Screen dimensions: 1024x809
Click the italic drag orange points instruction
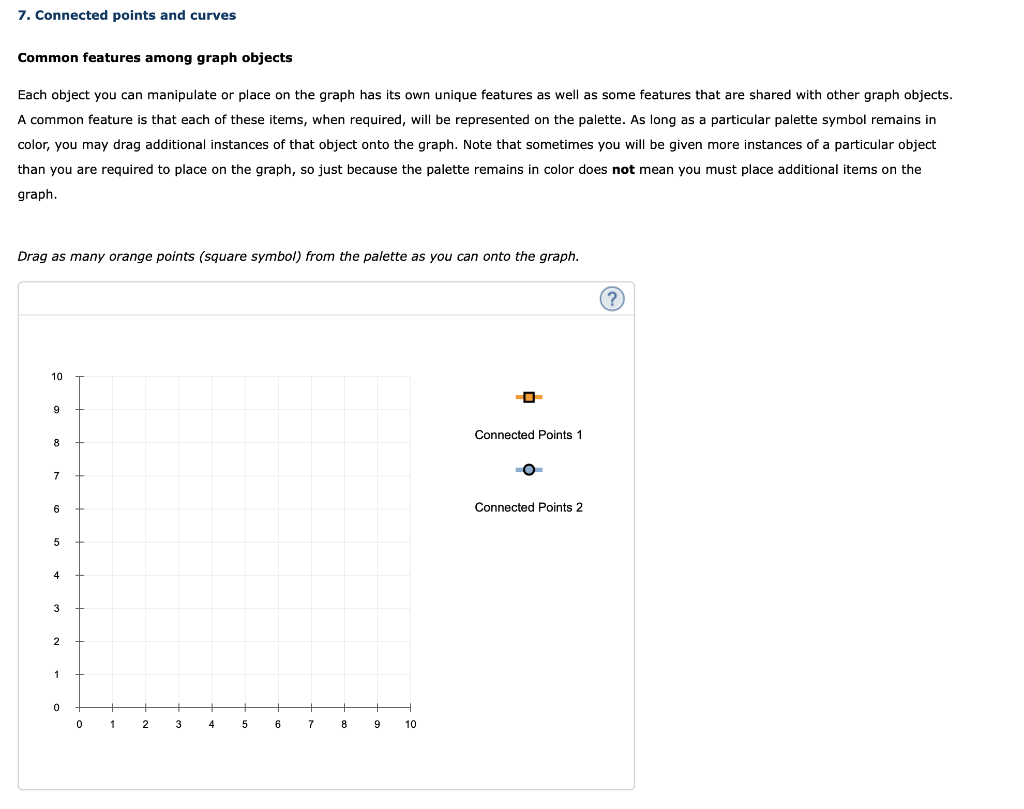click(298, 257)
